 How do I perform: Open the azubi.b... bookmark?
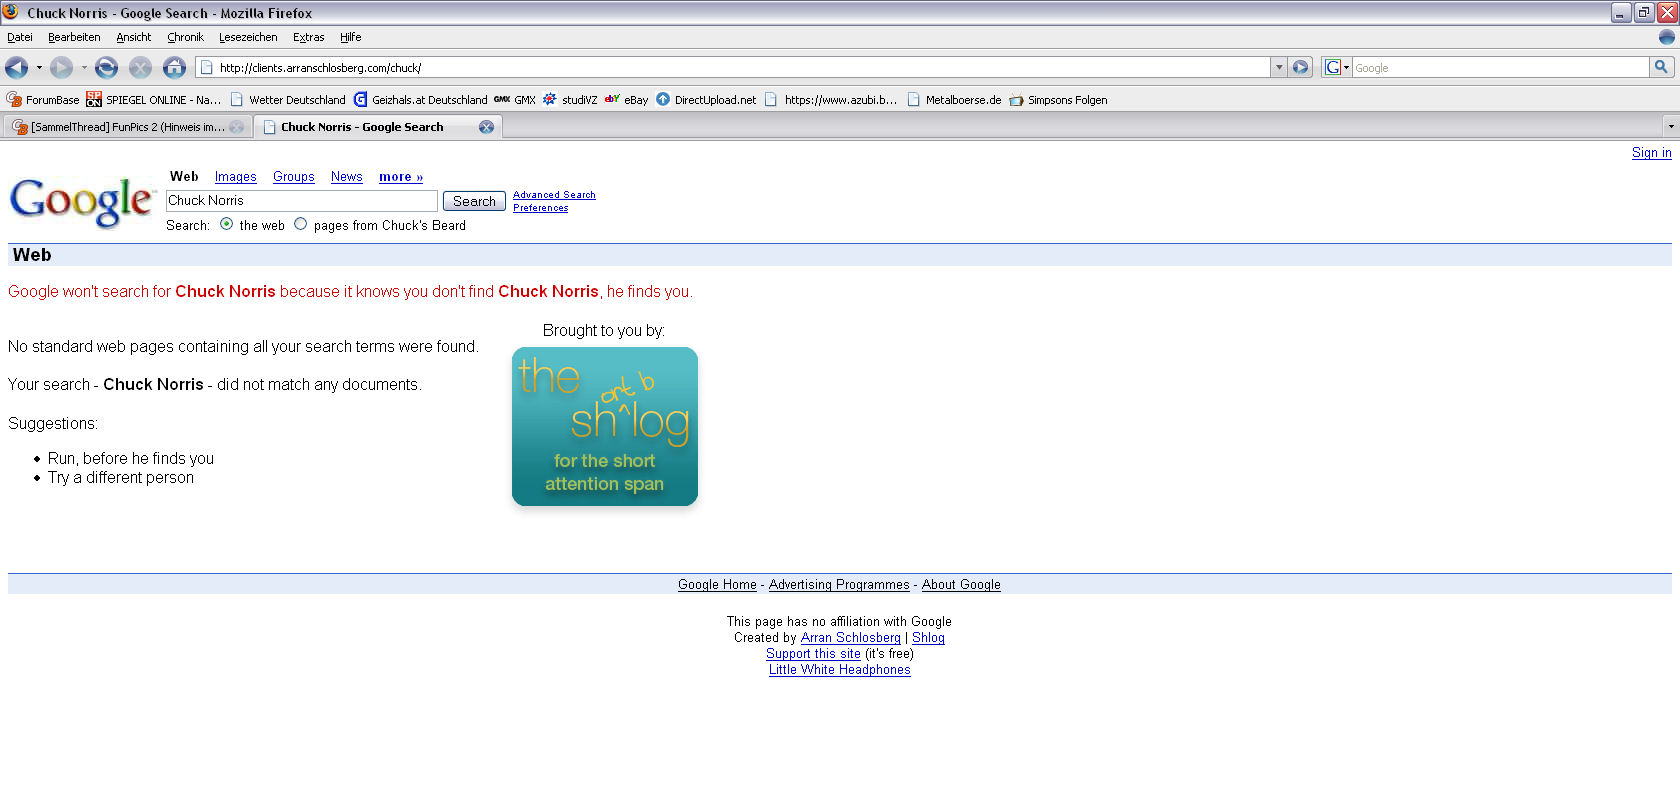[x=831, y=99]
